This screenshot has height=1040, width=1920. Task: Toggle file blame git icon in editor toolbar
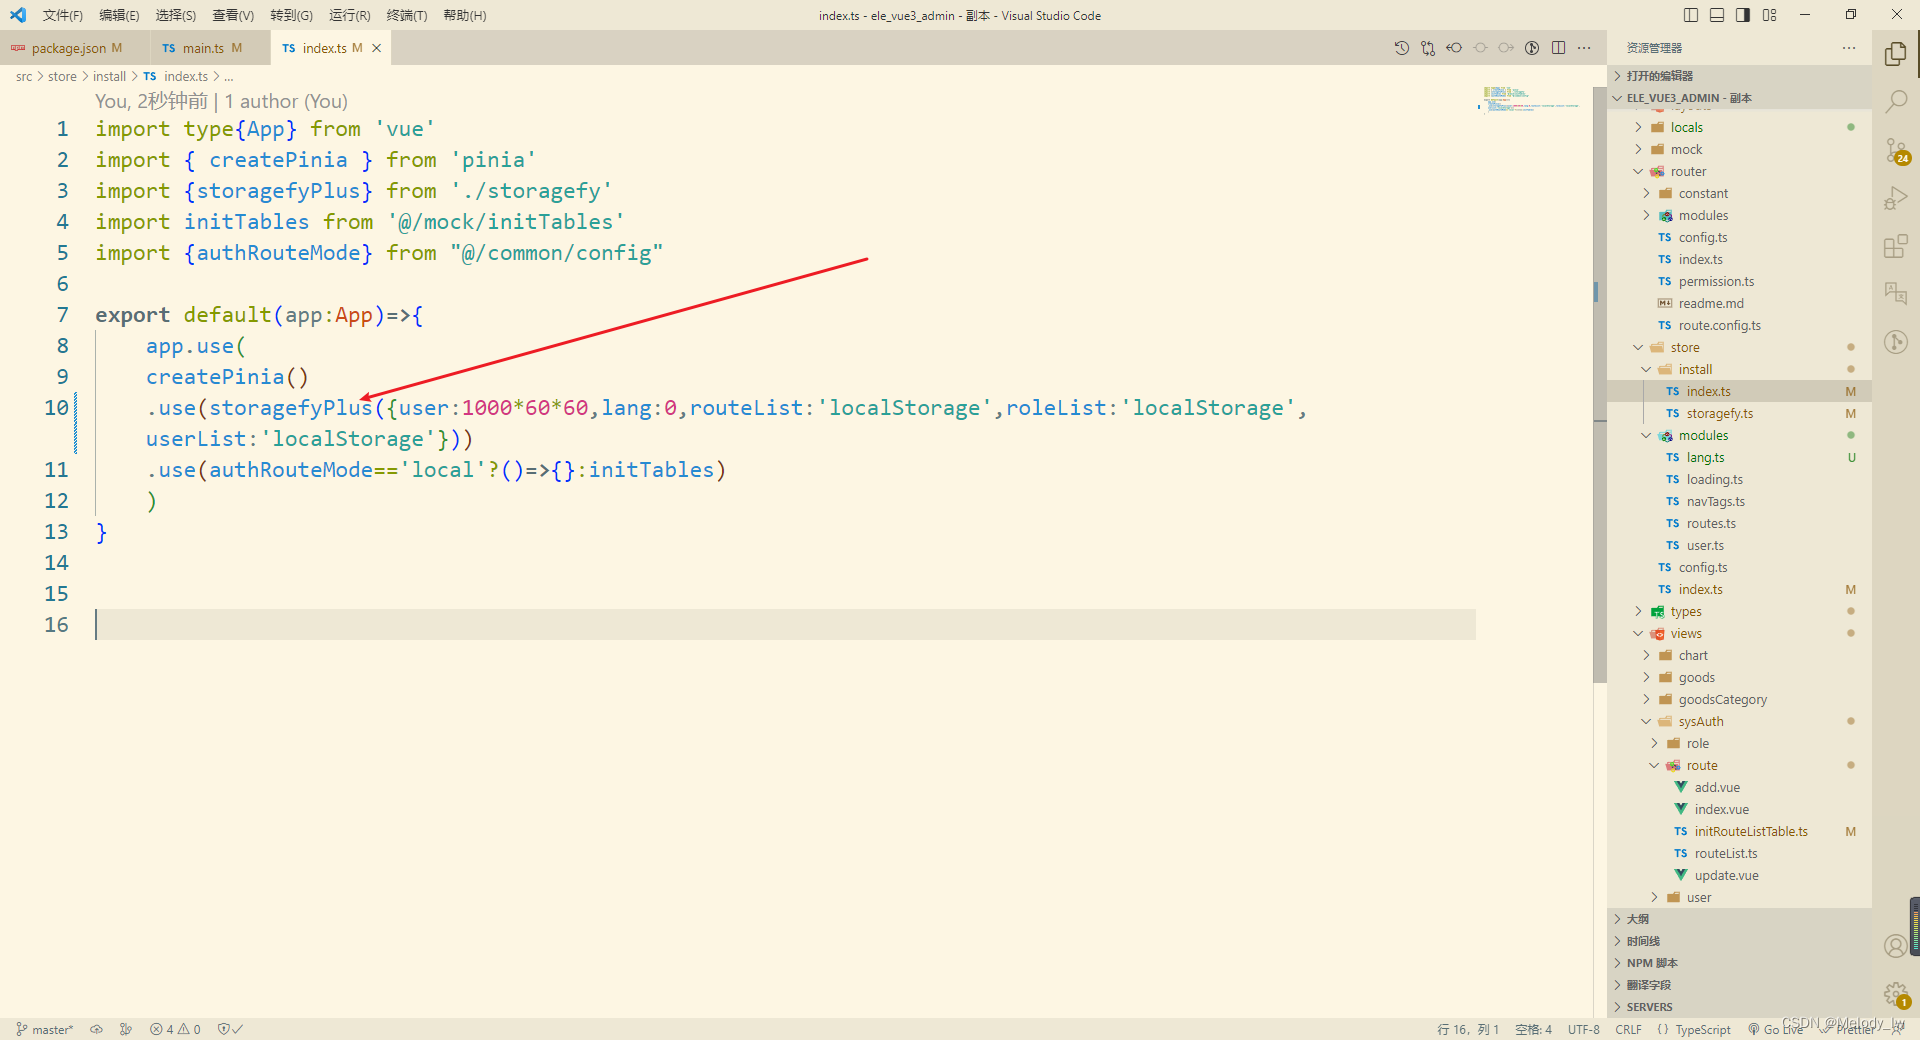[1532, 48]
